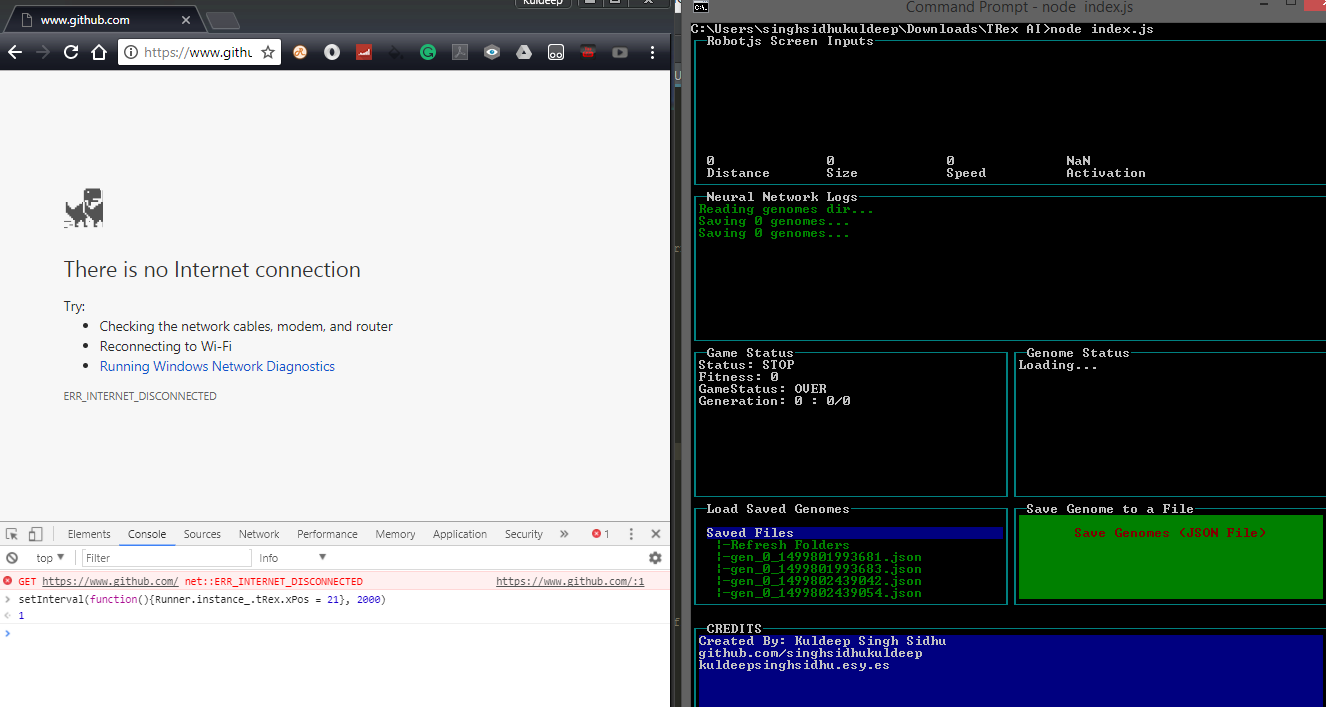This screenshot has height=707, width=1326.
Task: Toggle DevTools device toolbar
Action: (x=36, y=534)
